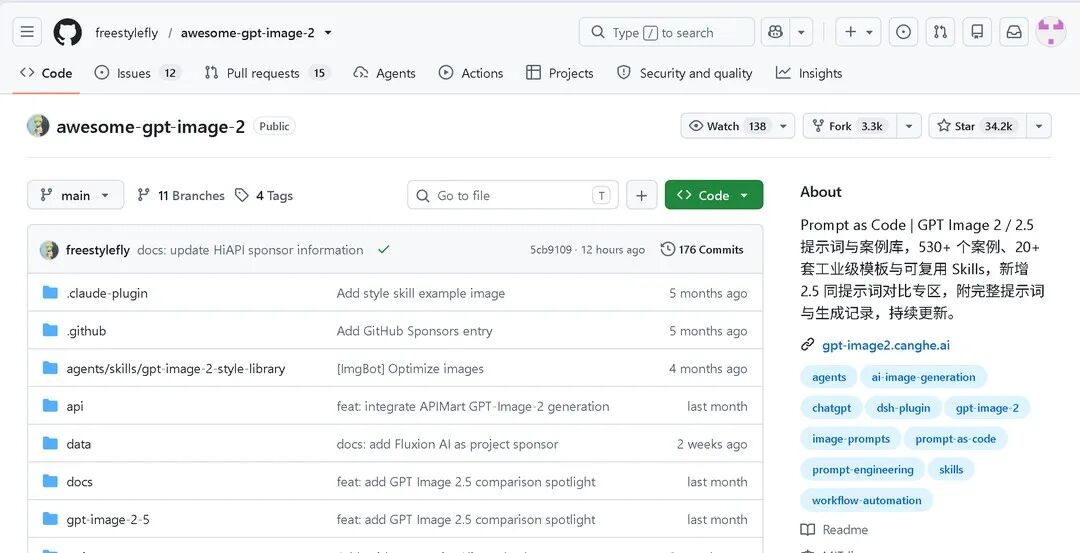Switch to the Actions tab

click(471, 73)
